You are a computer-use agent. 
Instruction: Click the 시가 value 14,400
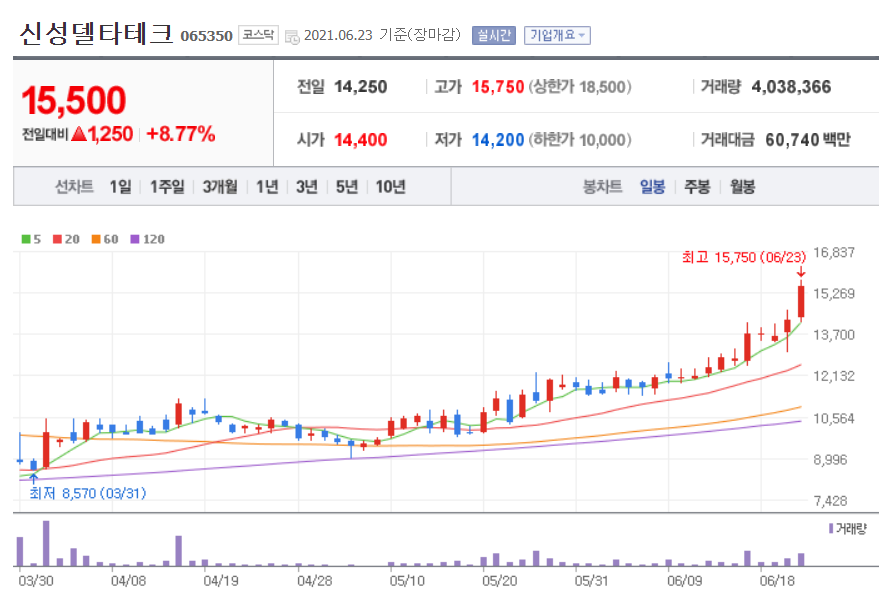(x=360, y=140)
